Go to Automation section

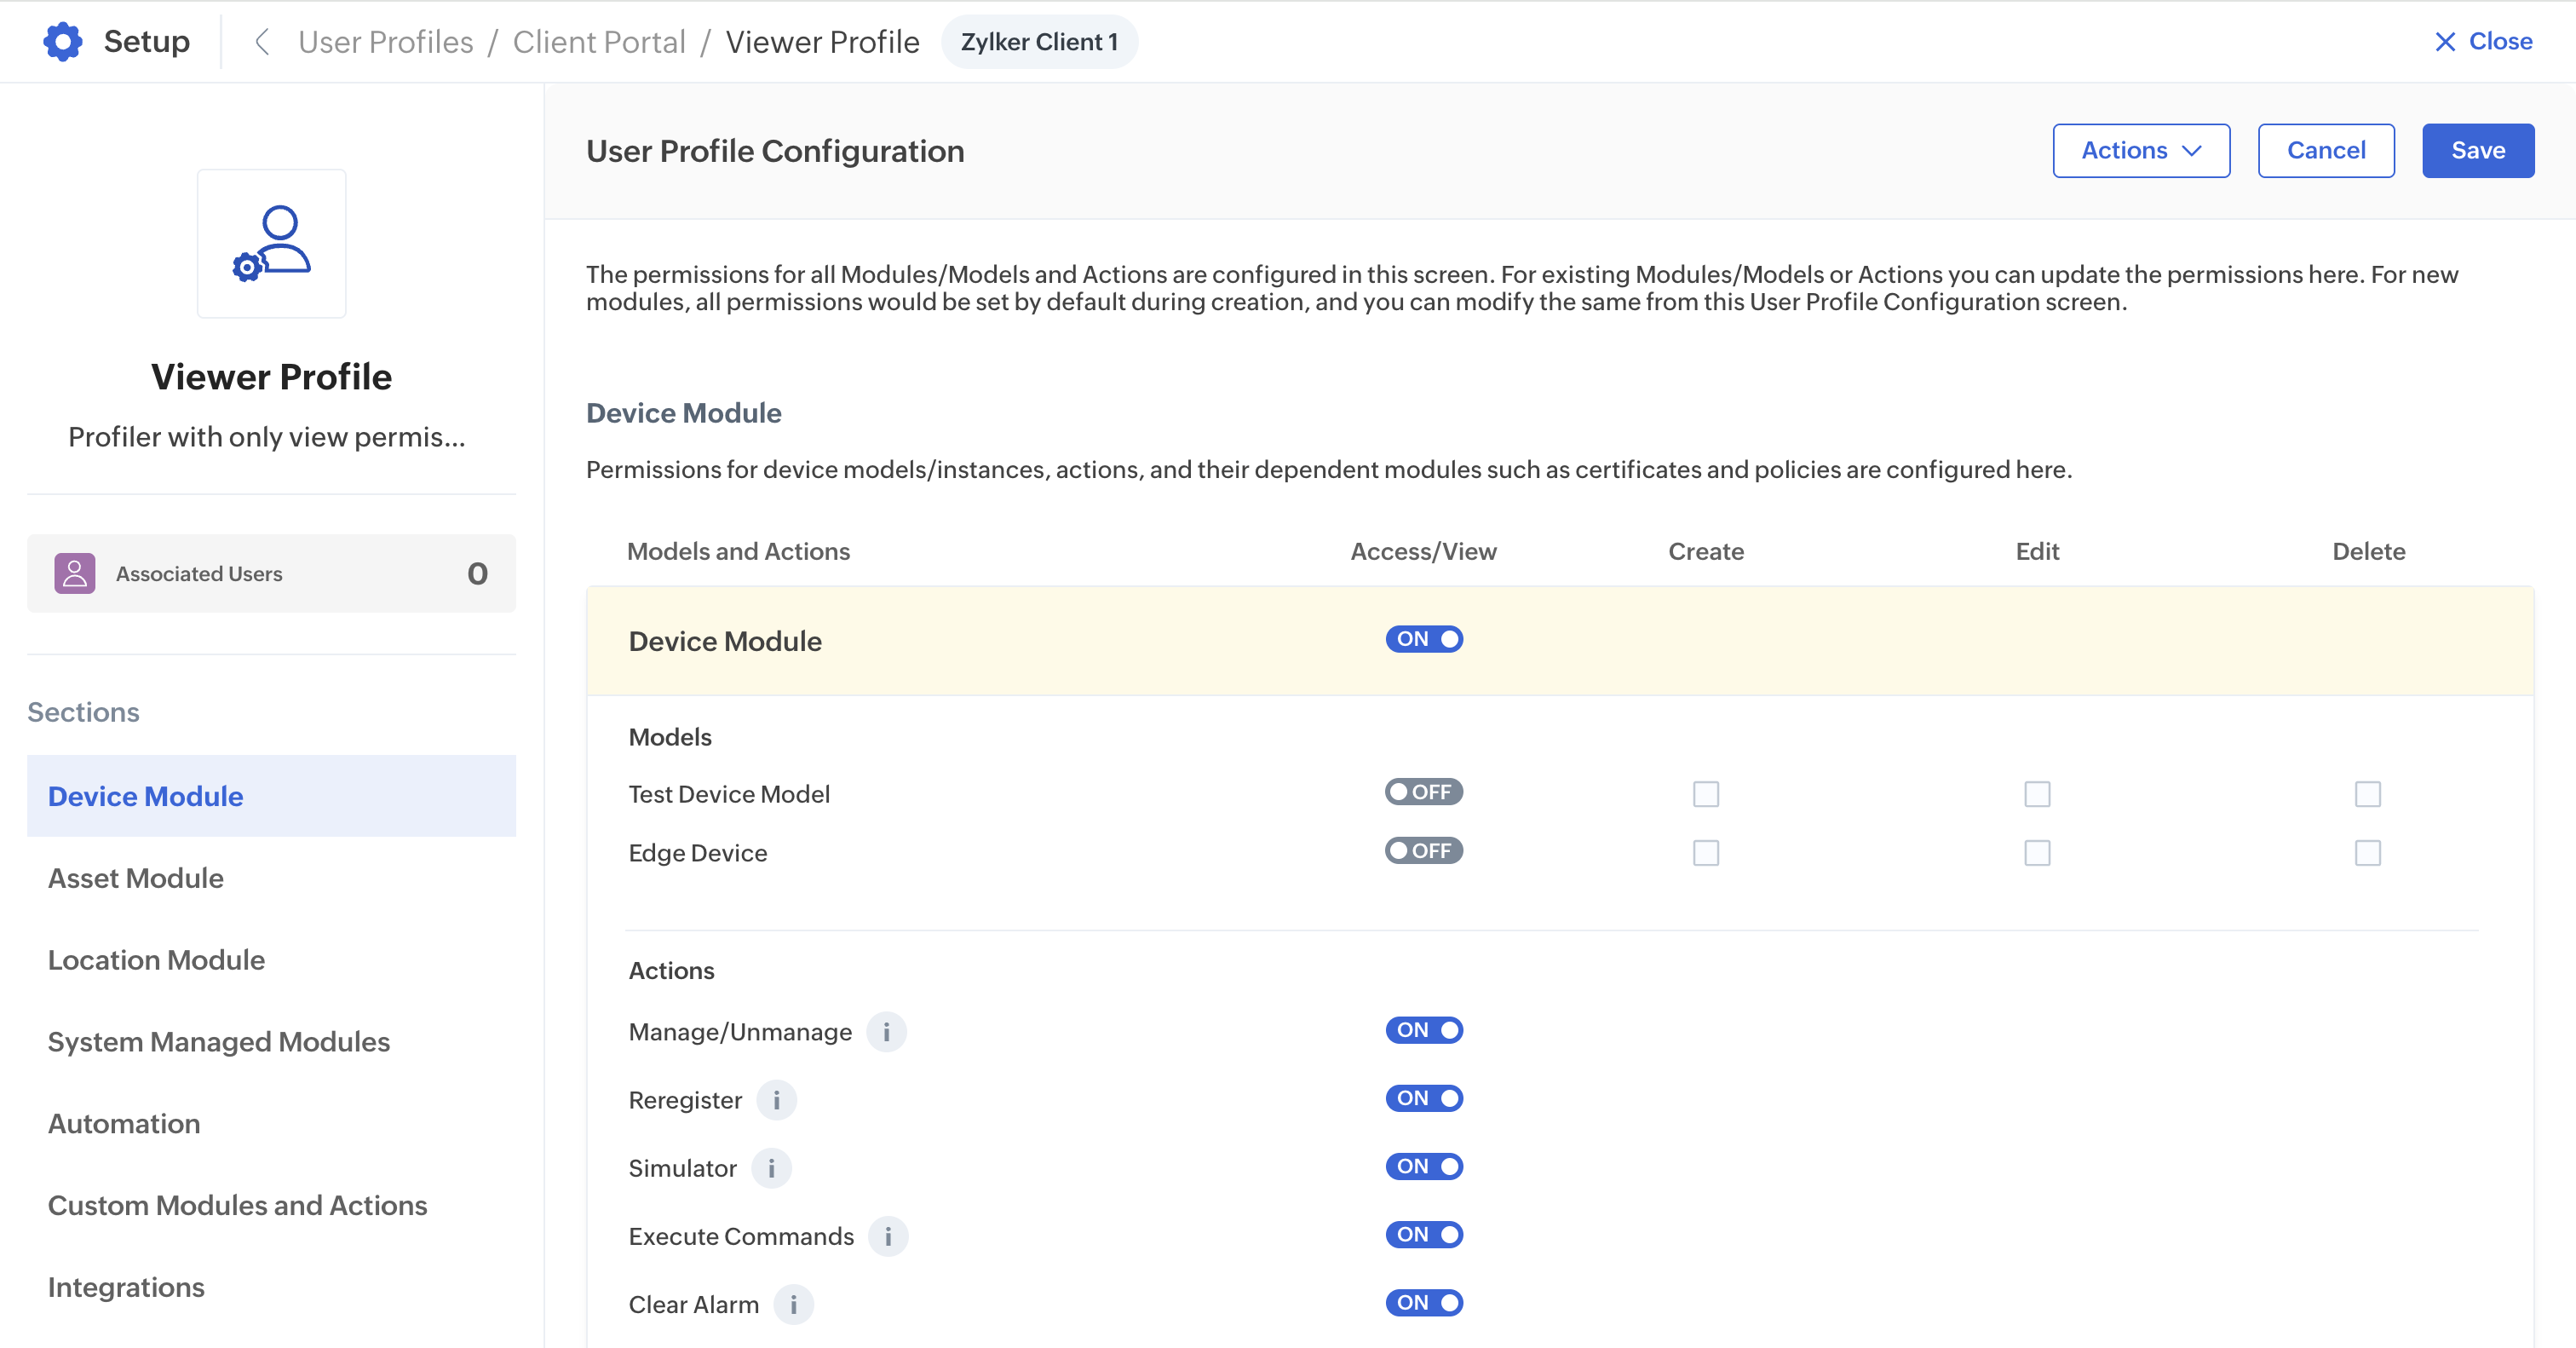point(124,1123)
